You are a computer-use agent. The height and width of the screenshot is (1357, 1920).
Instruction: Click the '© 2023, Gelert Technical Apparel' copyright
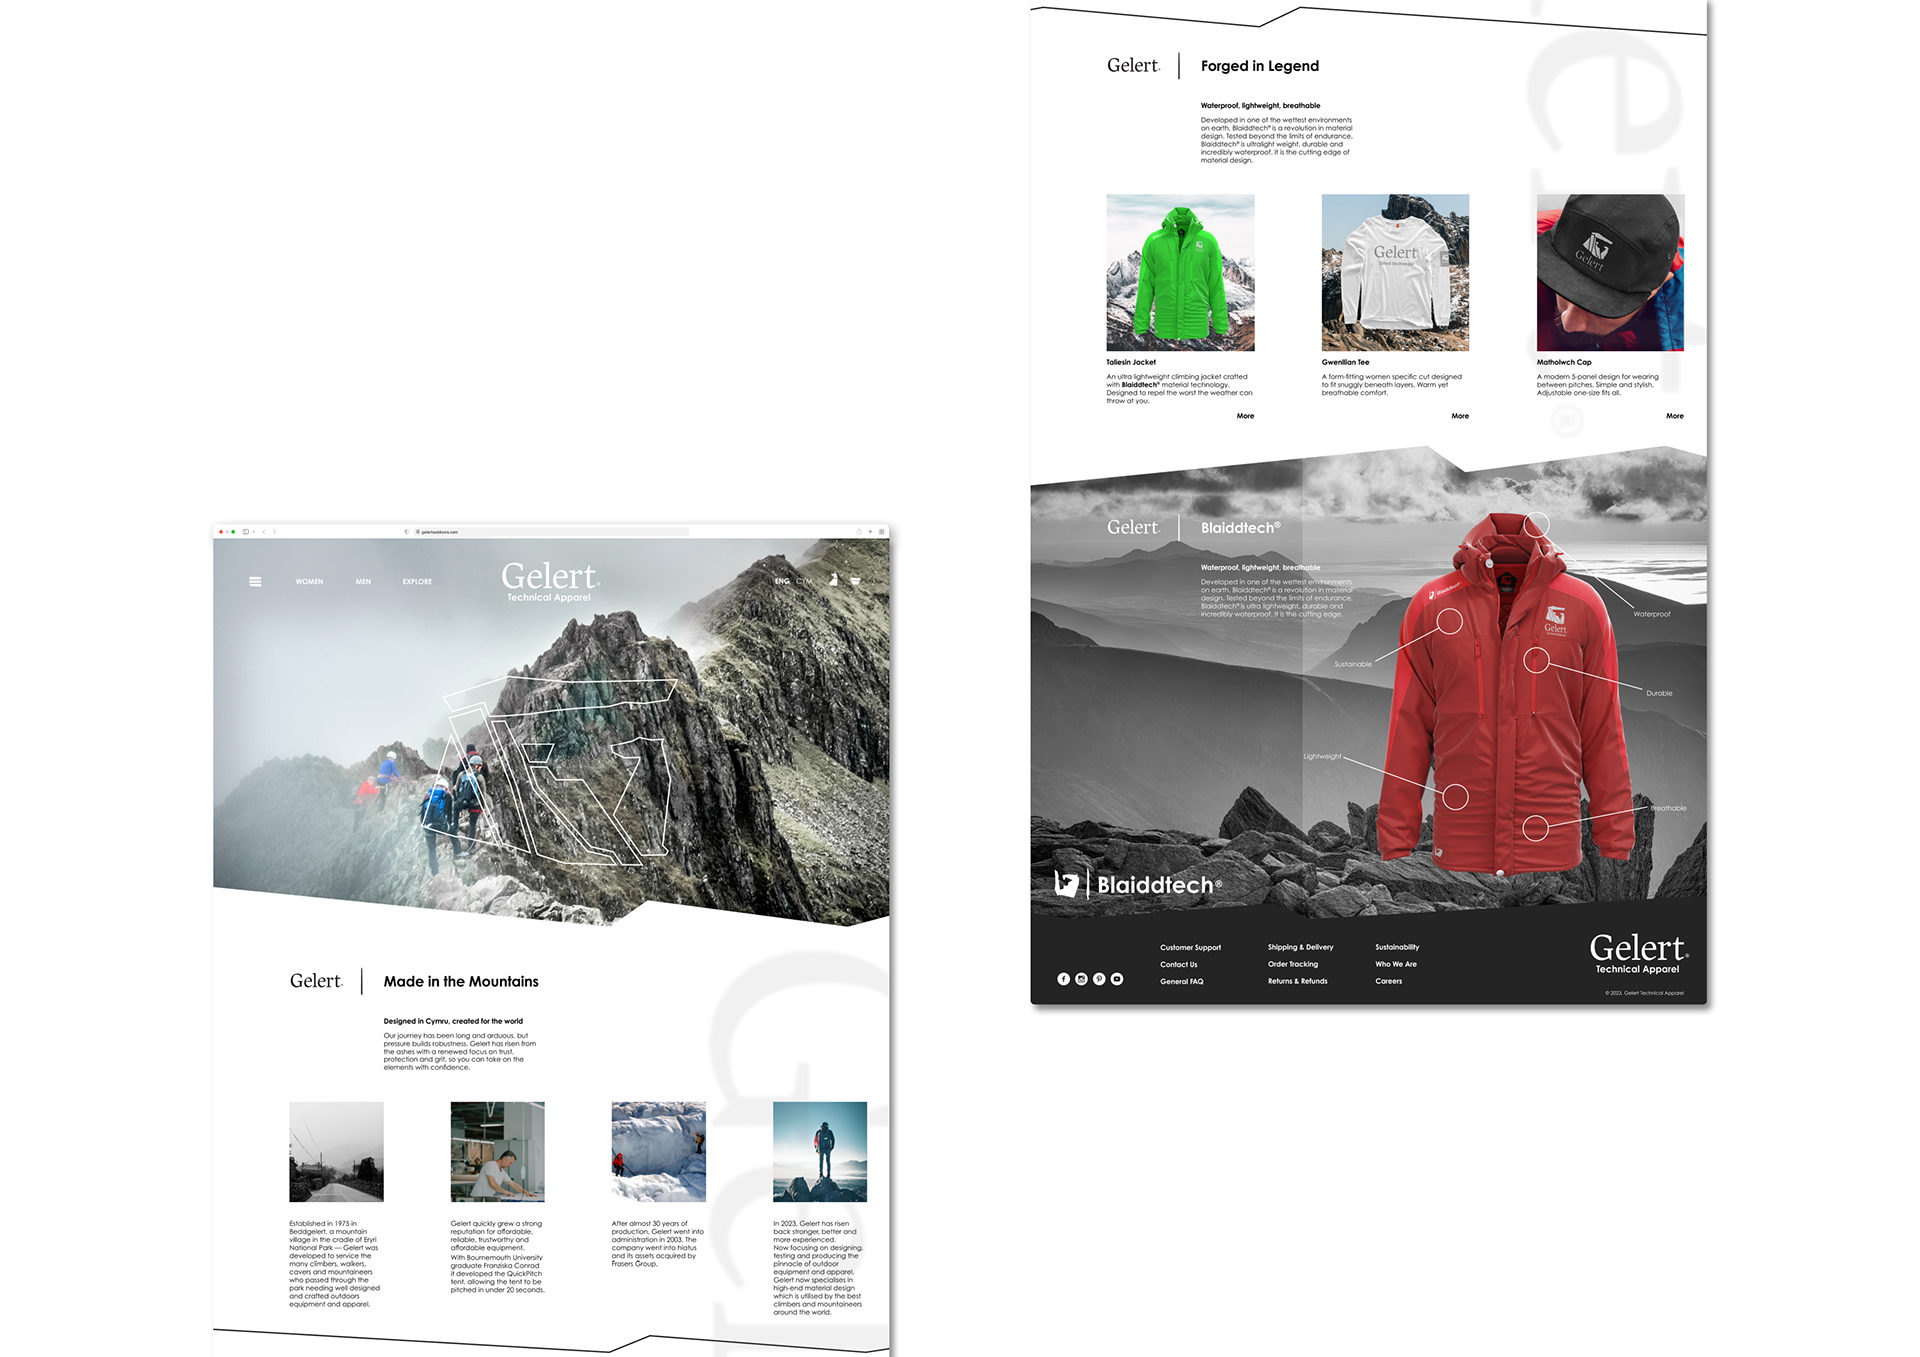1644,993
